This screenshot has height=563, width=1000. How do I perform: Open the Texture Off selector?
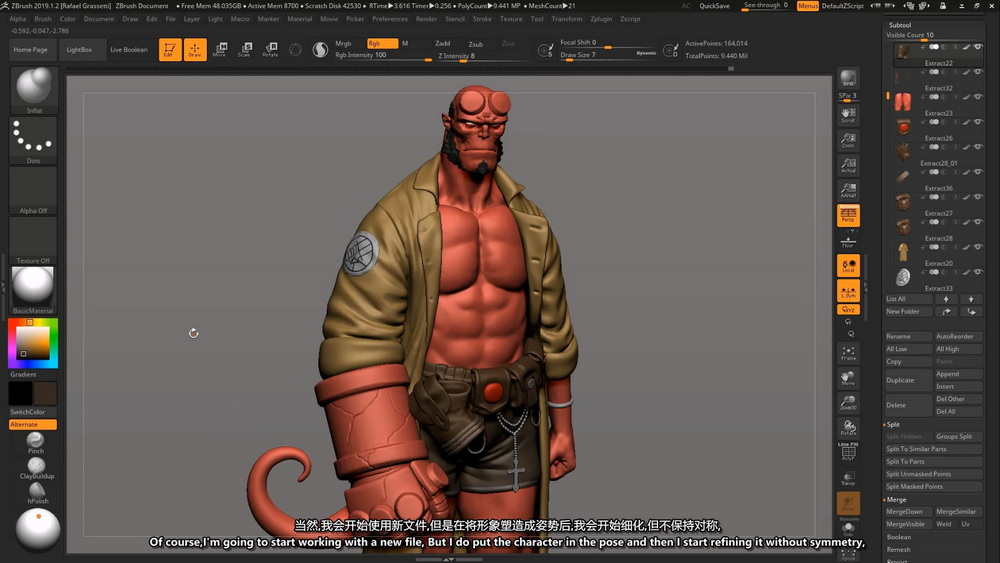pyautogui.click(x=34, y=240)
